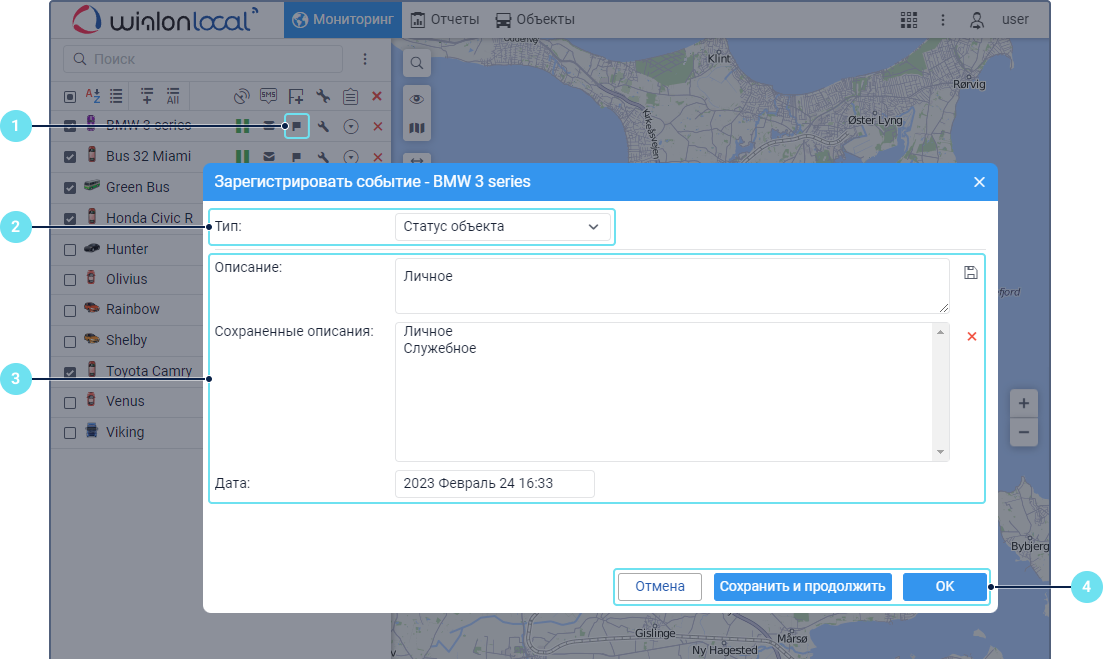
Task: Click the satellite connection header icon
Action: (x=241, y=96)
